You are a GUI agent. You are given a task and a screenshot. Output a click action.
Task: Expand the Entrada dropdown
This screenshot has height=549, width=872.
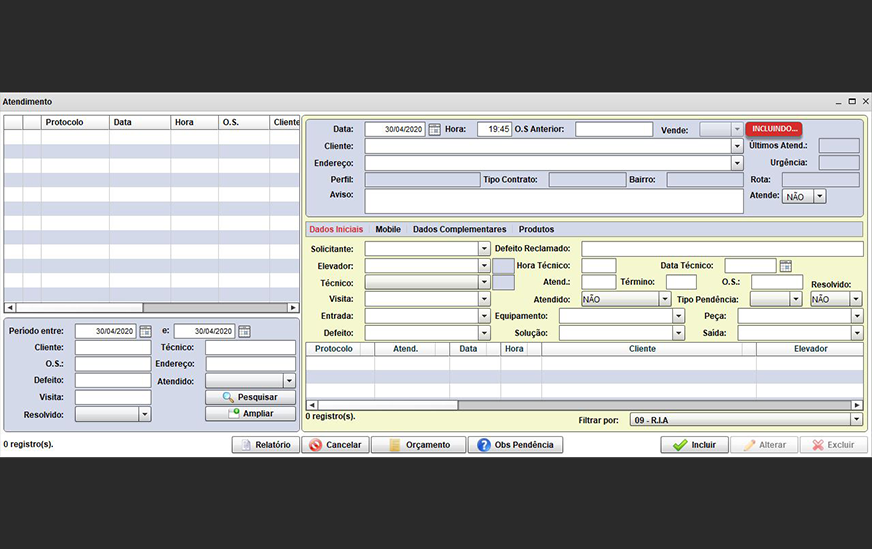[x=484, y=316]
